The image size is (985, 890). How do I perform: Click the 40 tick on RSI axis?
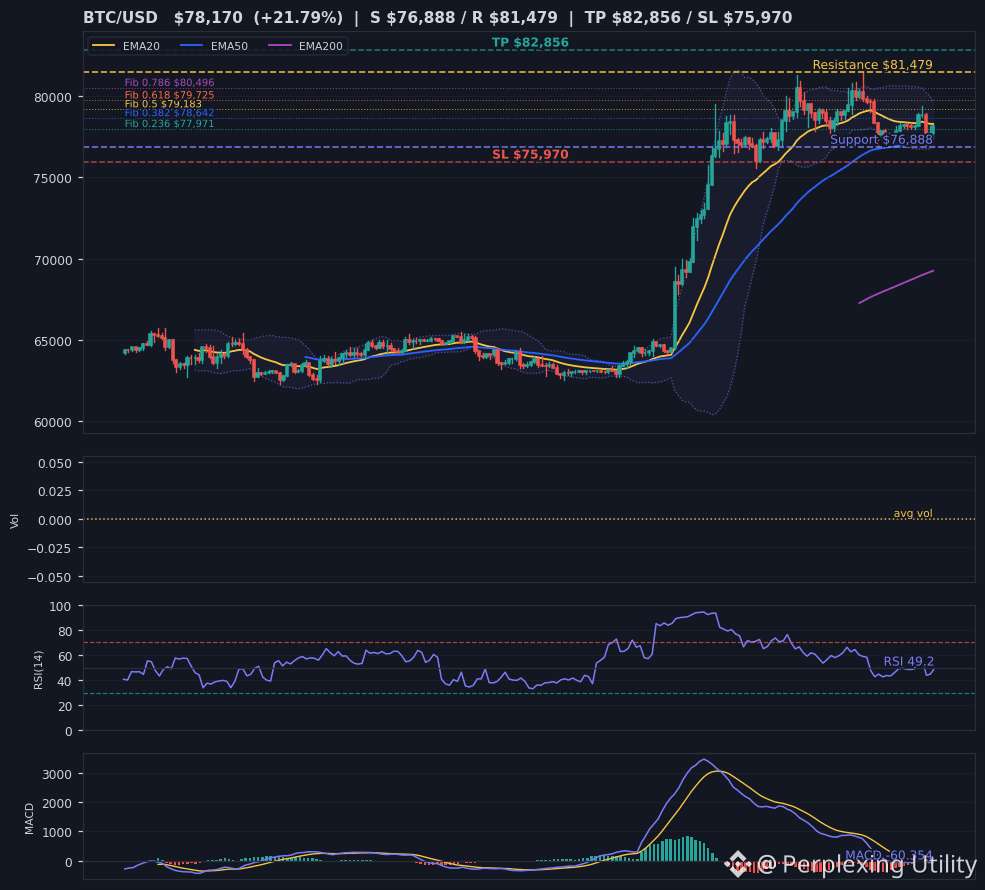[x=65, y=681]
